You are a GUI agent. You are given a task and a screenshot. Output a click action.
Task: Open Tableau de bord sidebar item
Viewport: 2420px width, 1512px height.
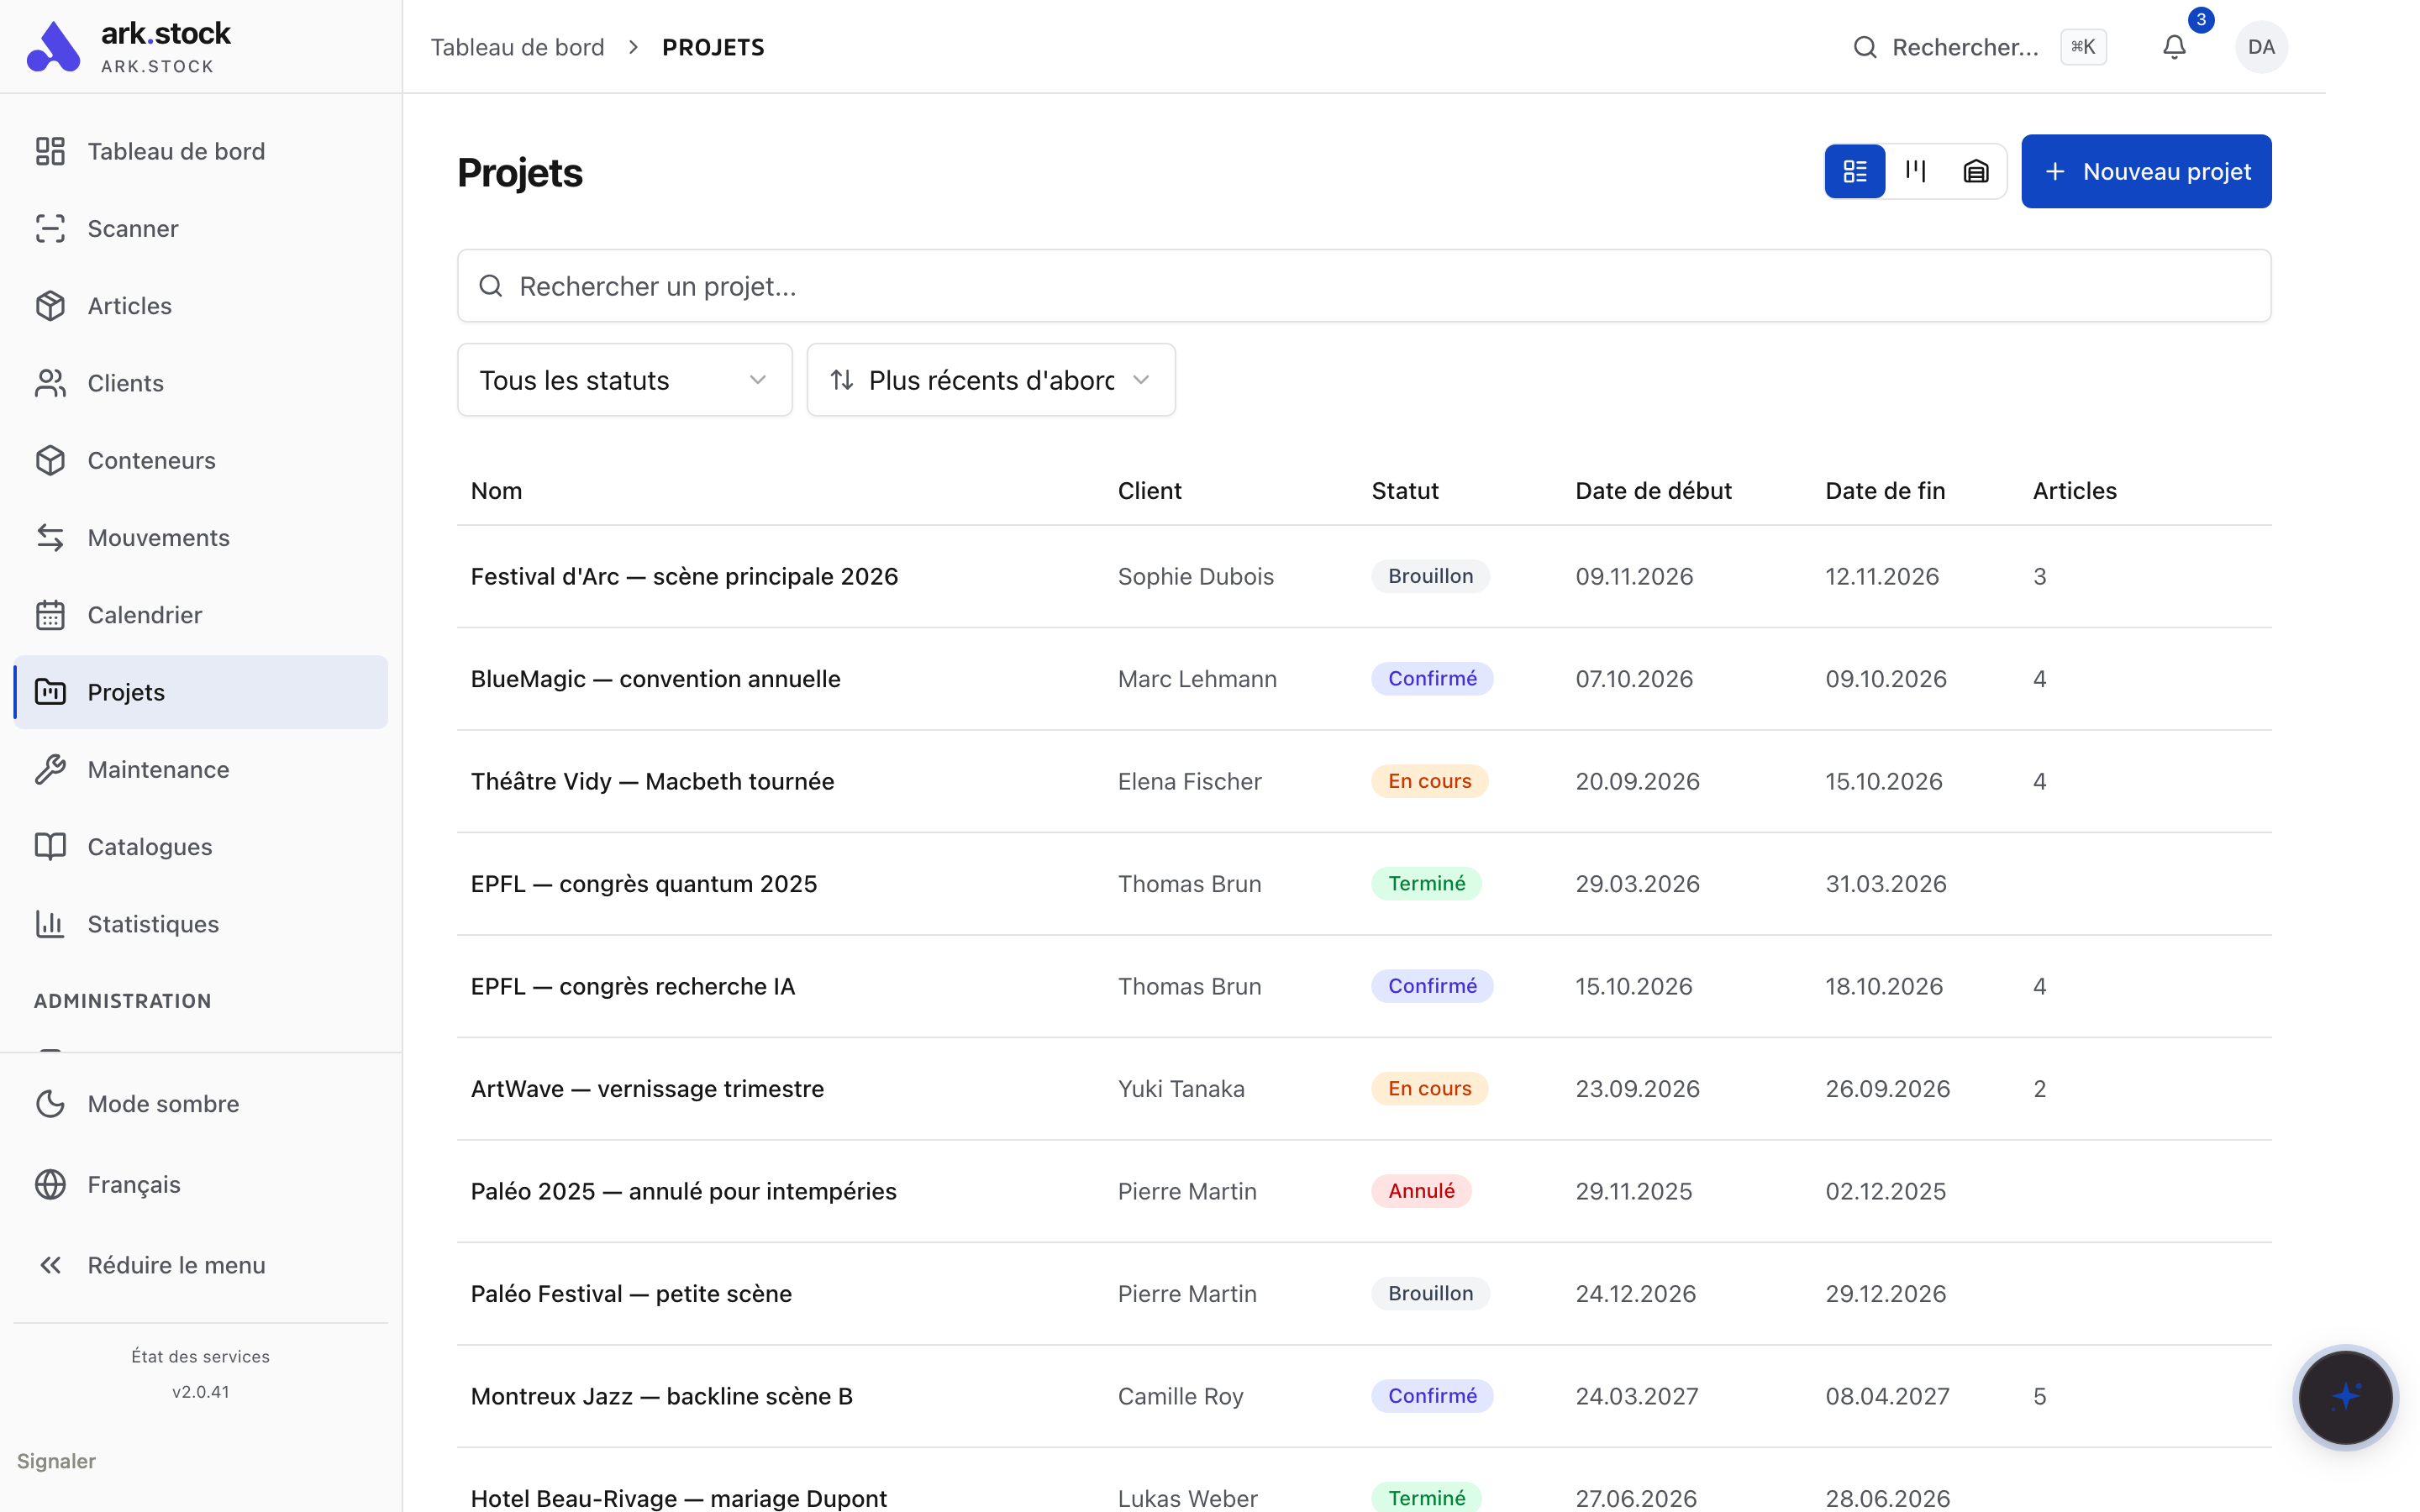pos(200,151)
